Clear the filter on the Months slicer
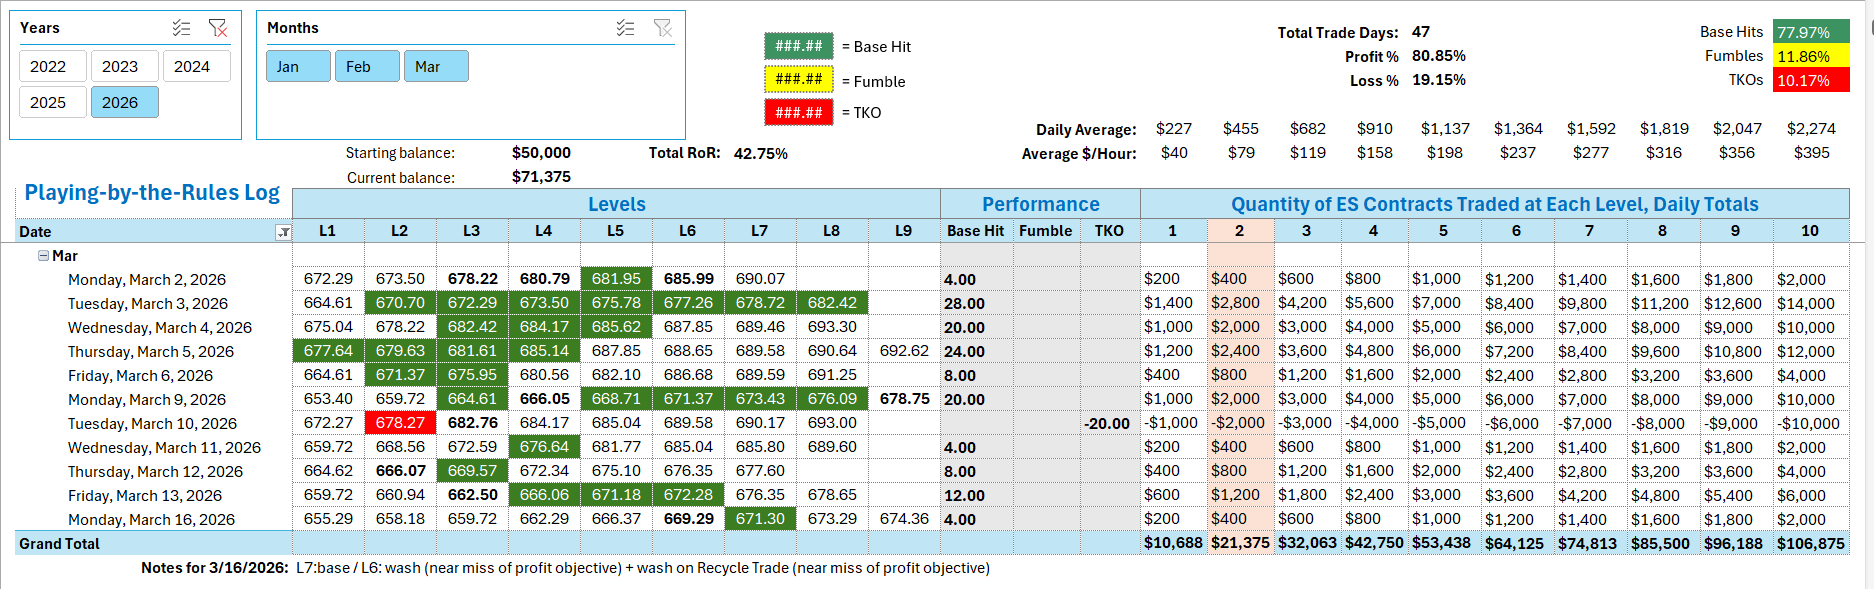Viewport: 1874px width, 589px height. coord(662,28)
